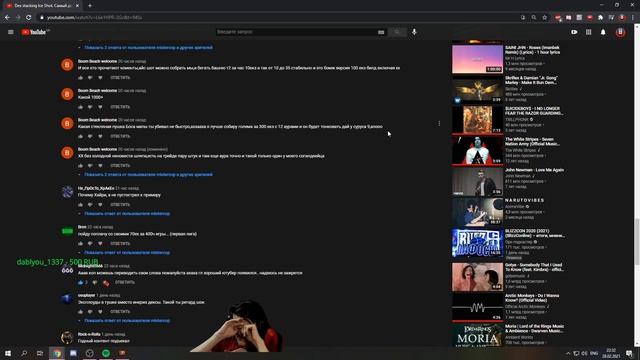640x360 pixels.
Task: Unlike the 'Аааа коп можешь' comment
Action: point(80,282)
